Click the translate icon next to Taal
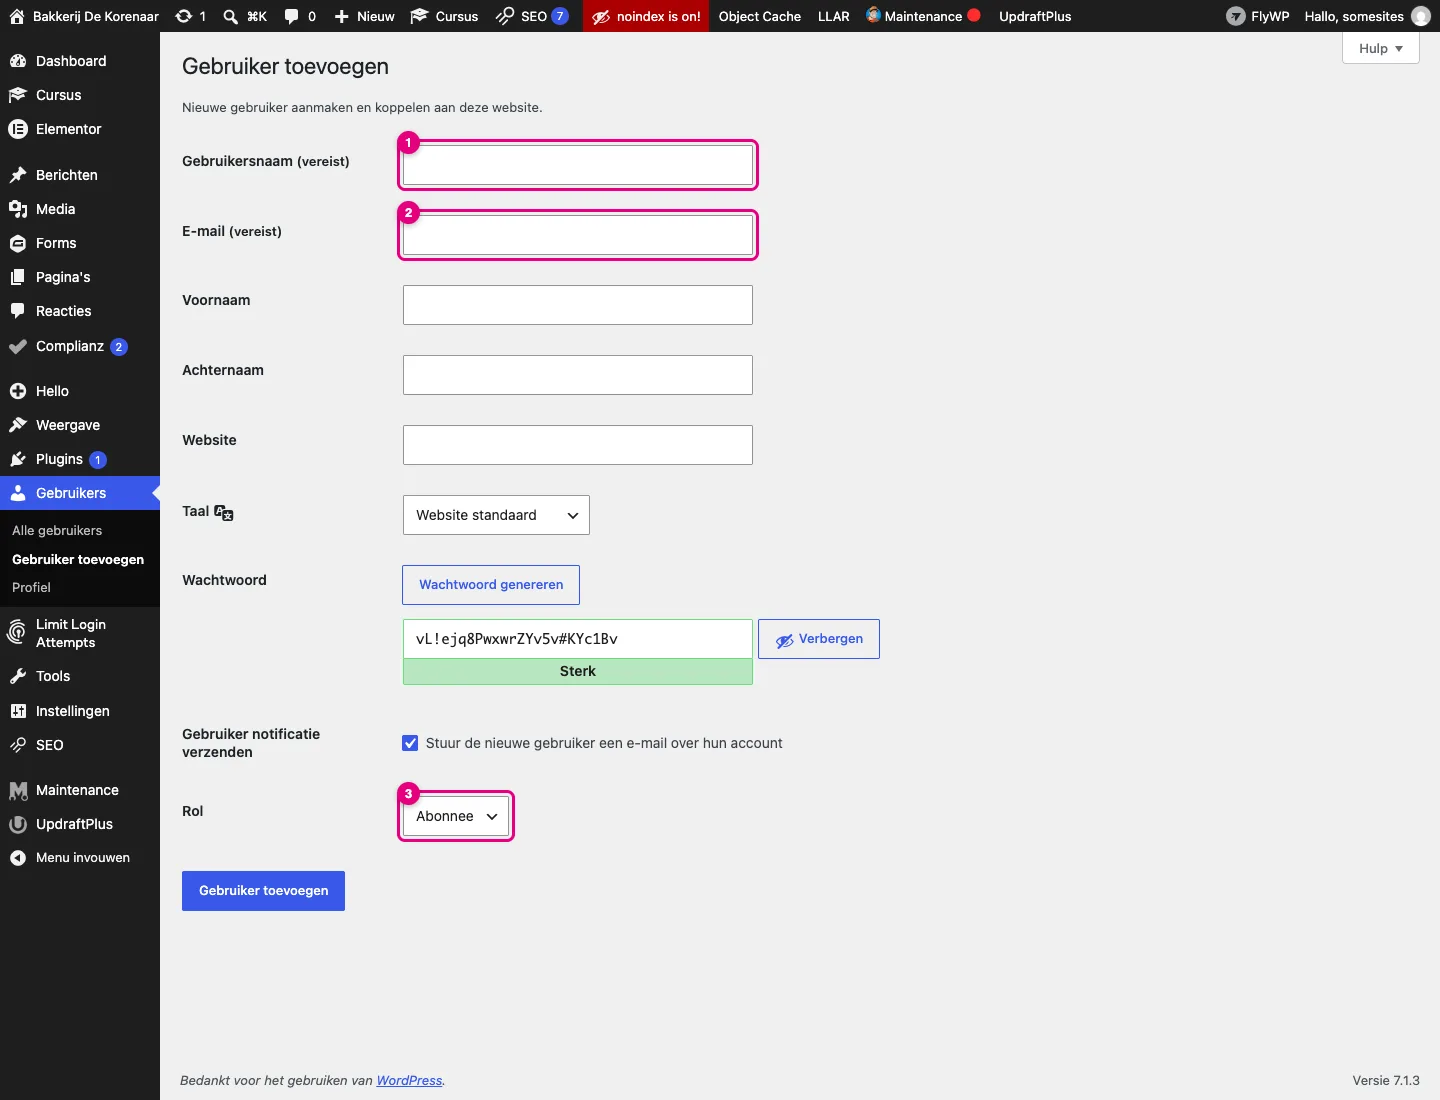 click(224, 512)
